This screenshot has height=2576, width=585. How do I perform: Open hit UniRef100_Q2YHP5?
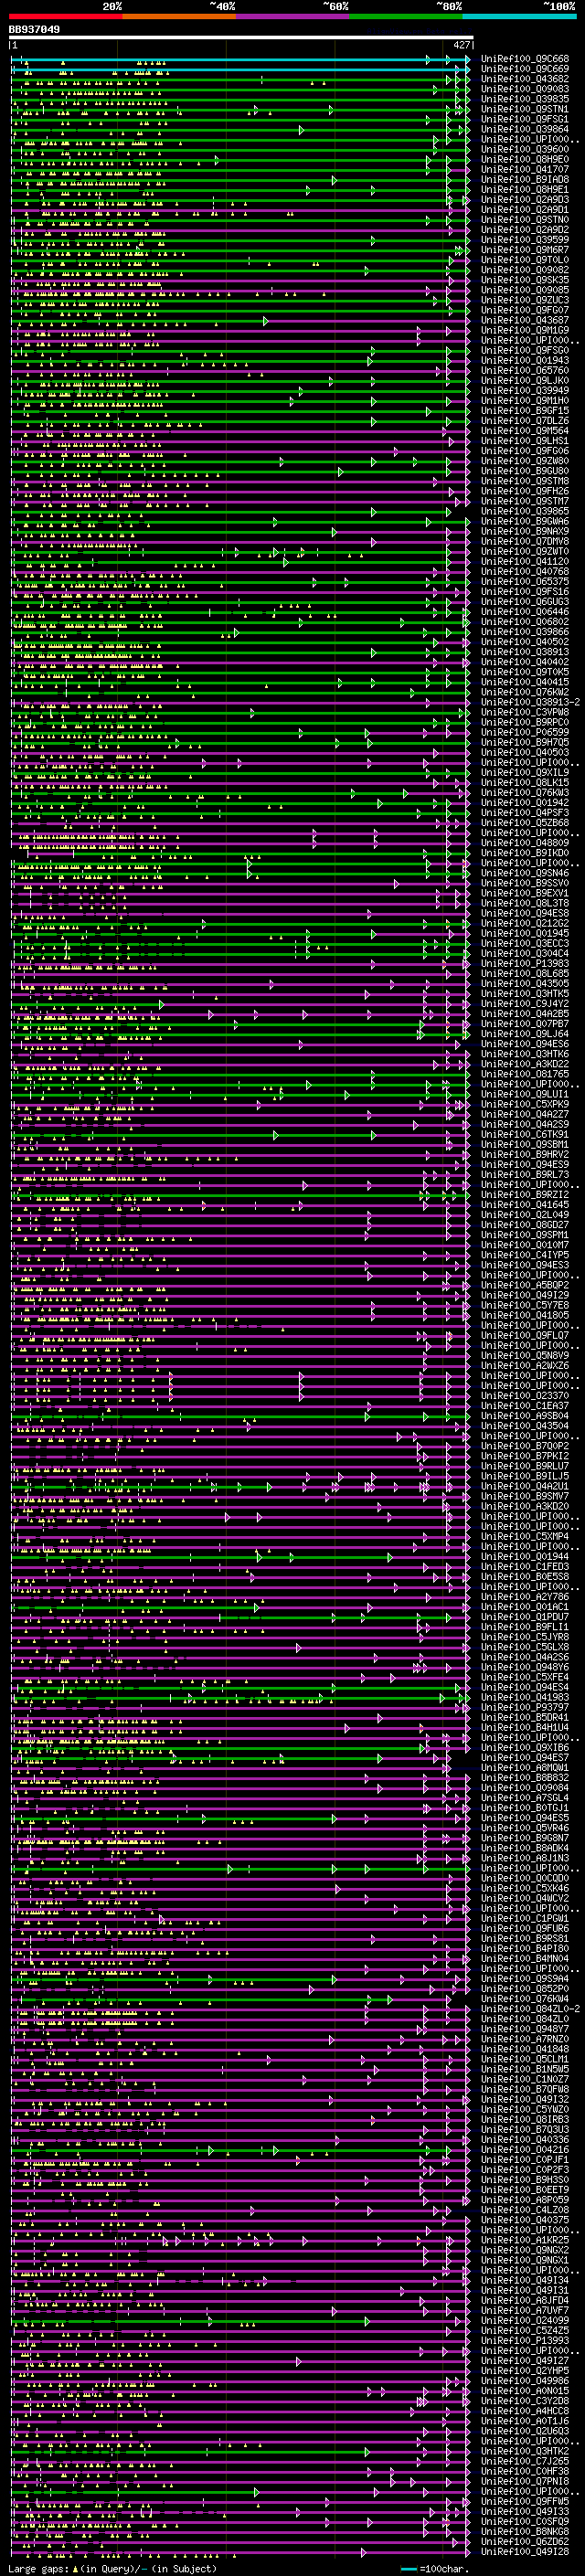[524, 2370]
